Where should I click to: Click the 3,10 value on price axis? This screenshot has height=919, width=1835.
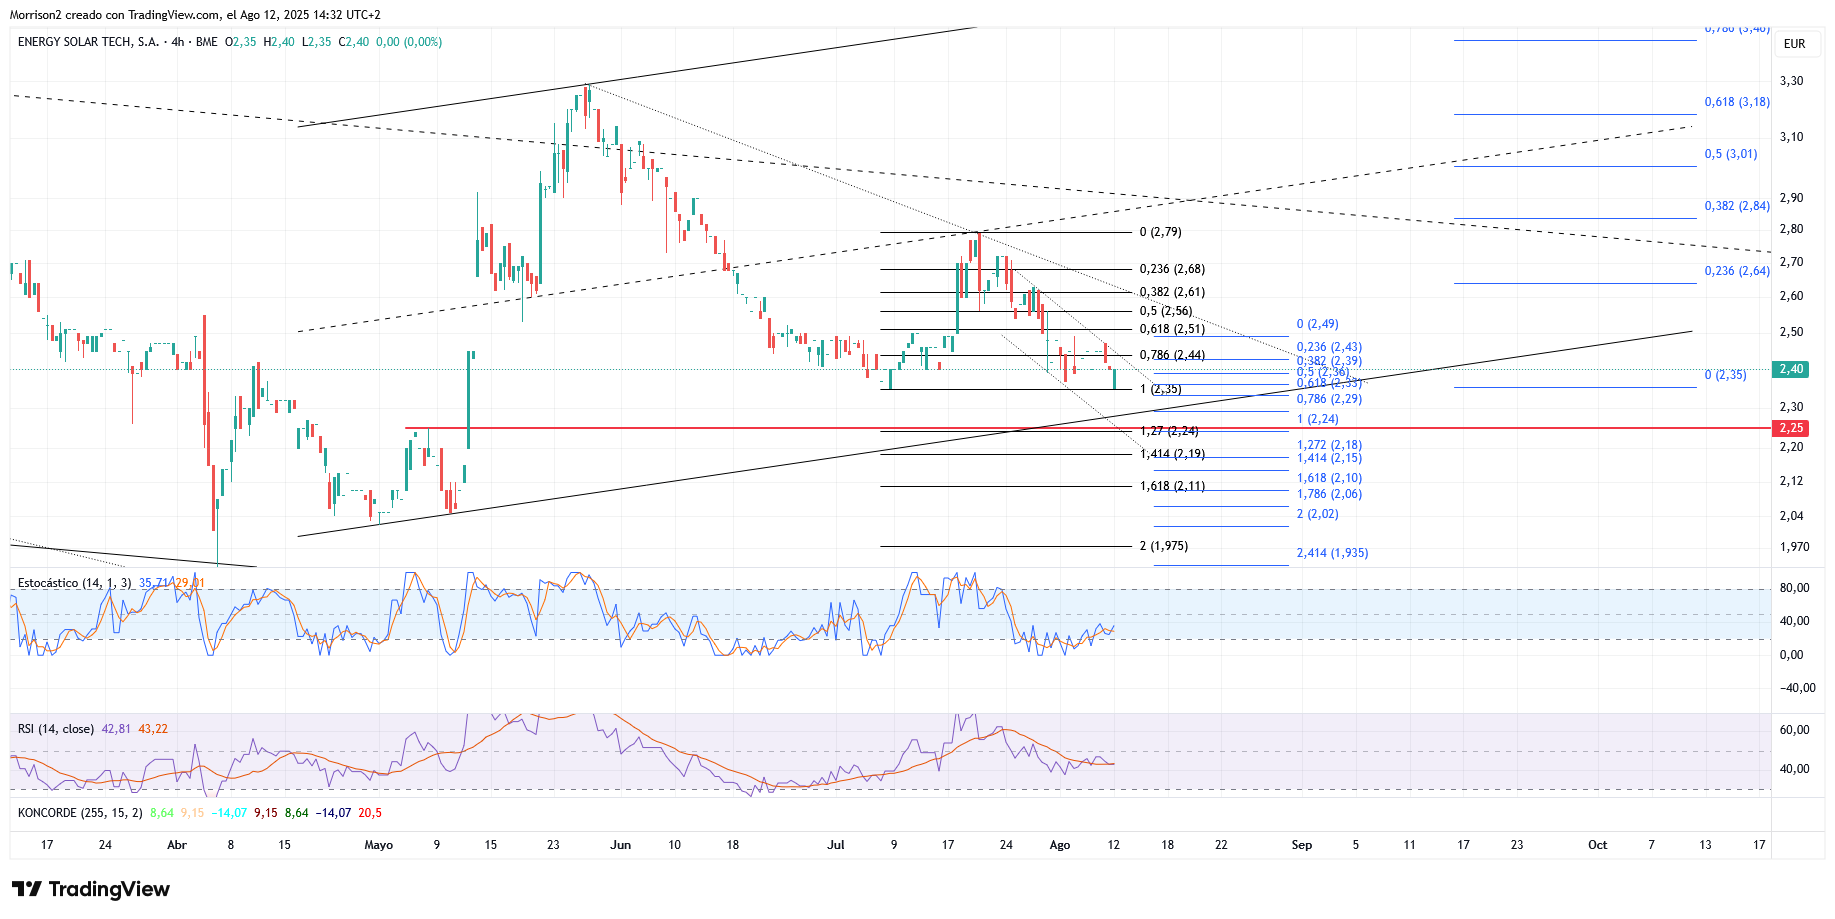[1791, 137]
